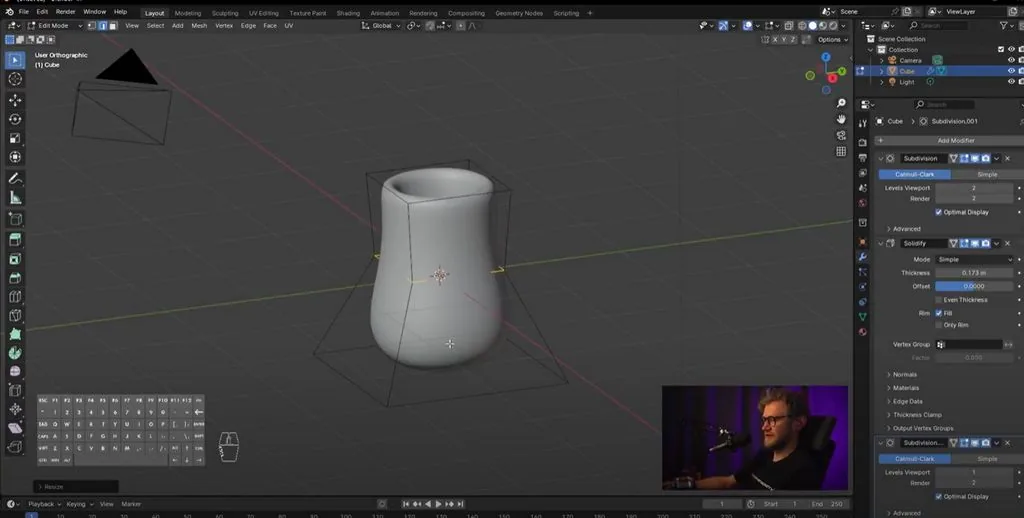Open the Vertex menu in viewport header
This screenshot has height=518, width=1024.
(x=224, y=25)
